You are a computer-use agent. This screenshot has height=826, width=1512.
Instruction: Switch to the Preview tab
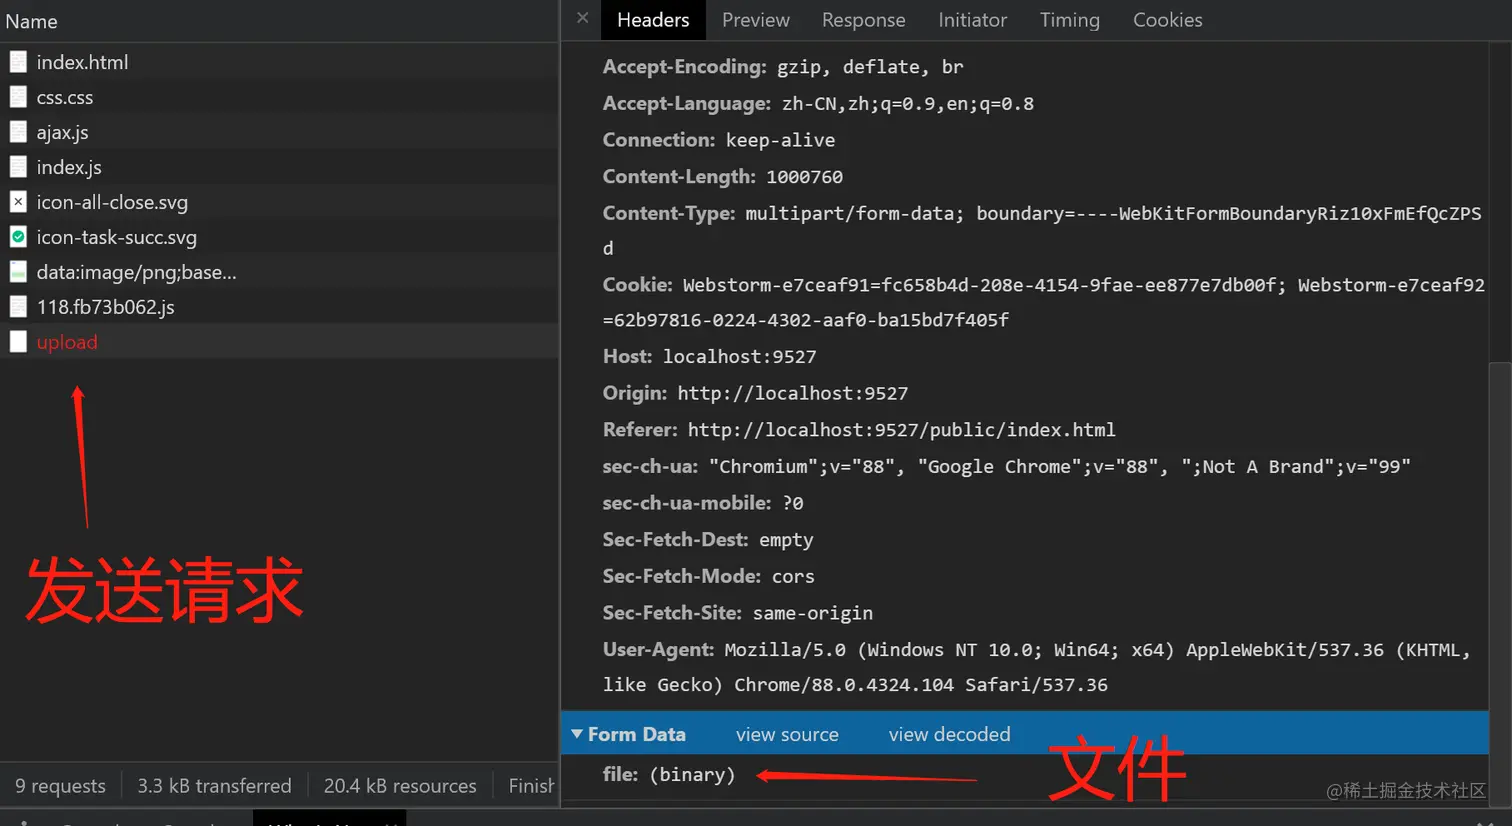tap(756, 20)
